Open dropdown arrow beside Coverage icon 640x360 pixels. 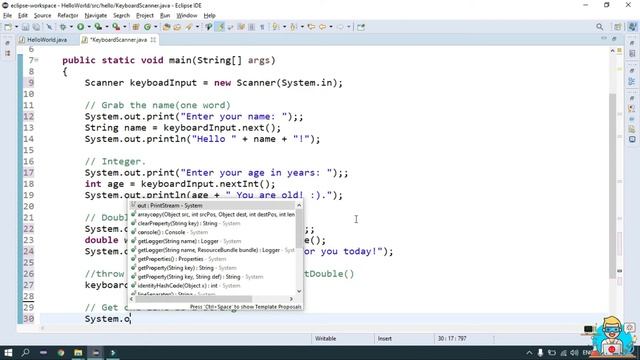click(107, 27)
